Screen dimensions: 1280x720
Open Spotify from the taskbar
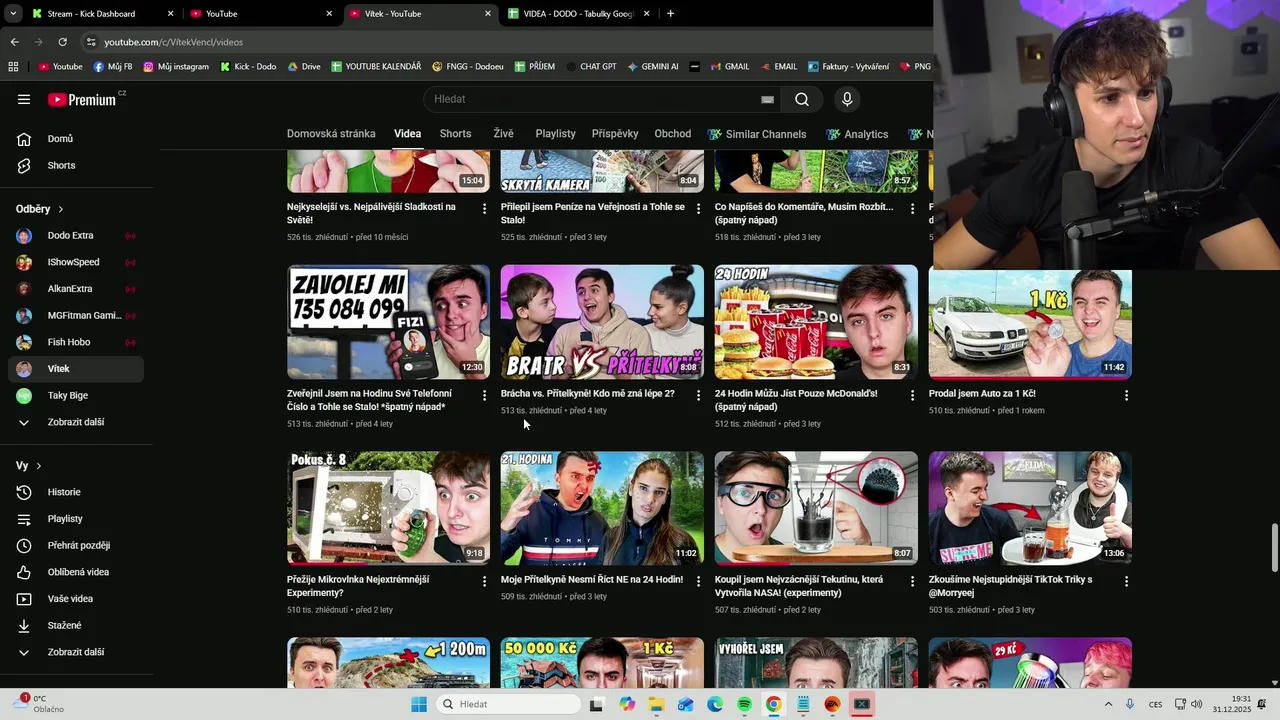[744, 704]
